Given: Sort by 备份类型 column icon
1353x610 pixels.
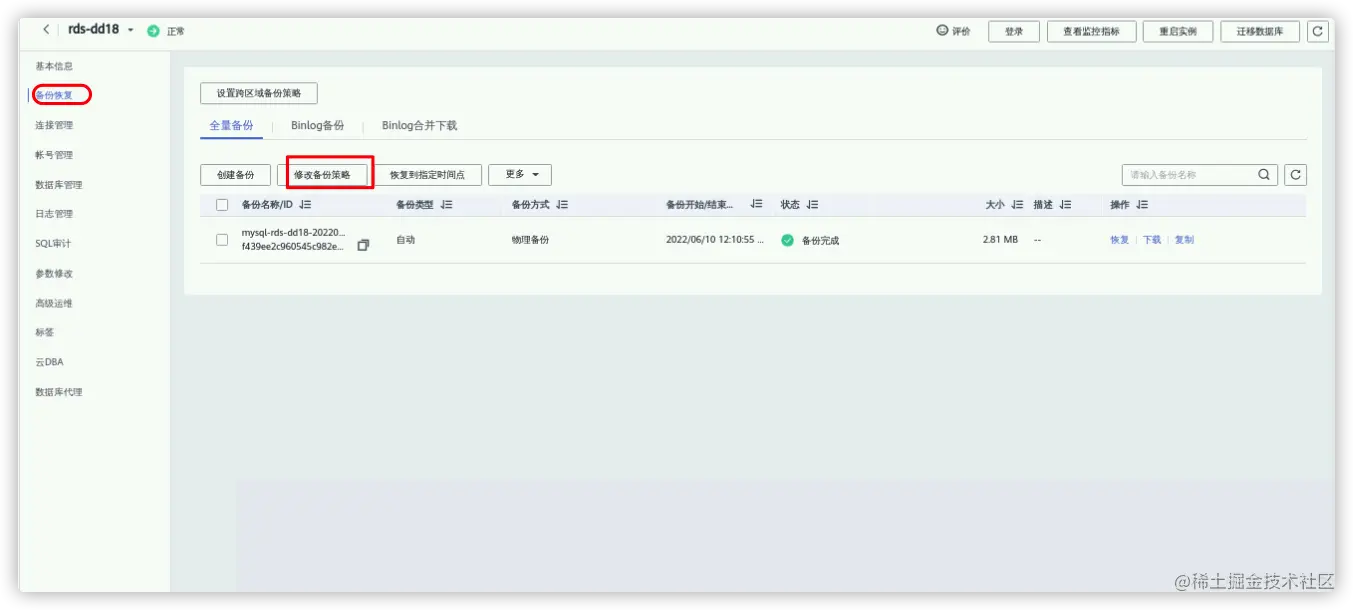Looking at the screenshot, I should coord(446,205).
